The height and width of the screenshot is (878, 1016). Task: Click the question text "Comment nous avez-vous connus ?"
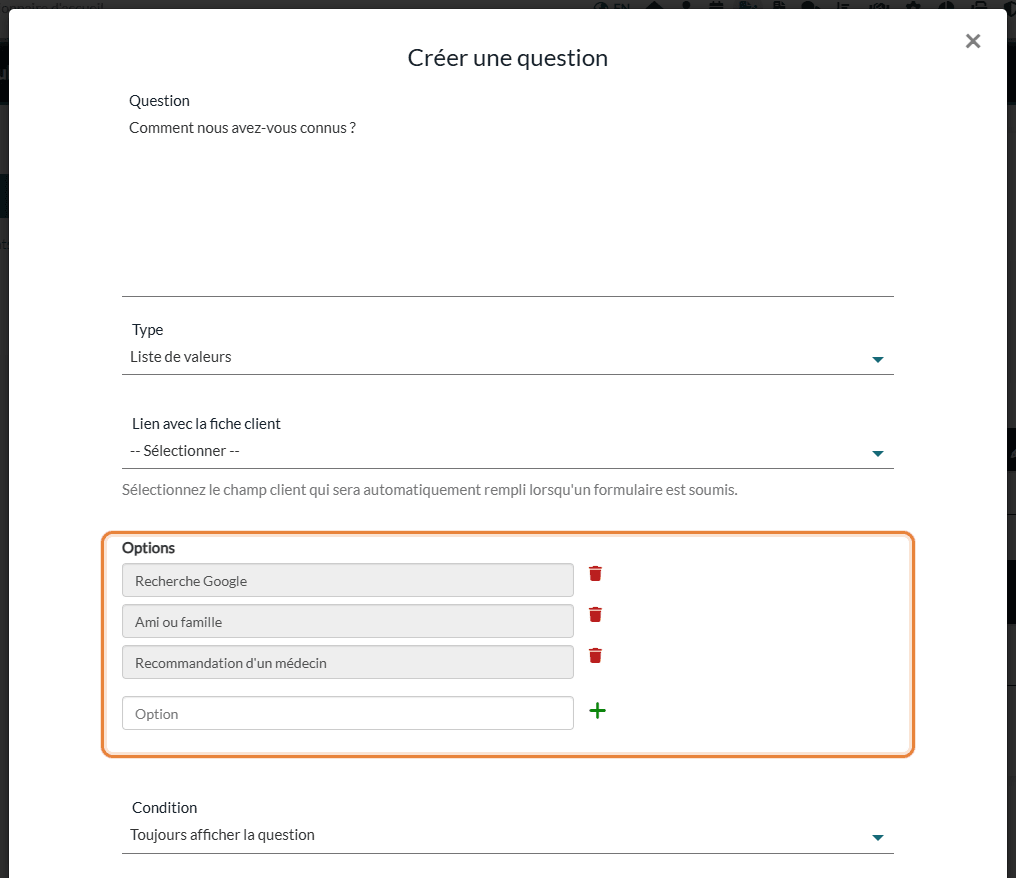242,128
